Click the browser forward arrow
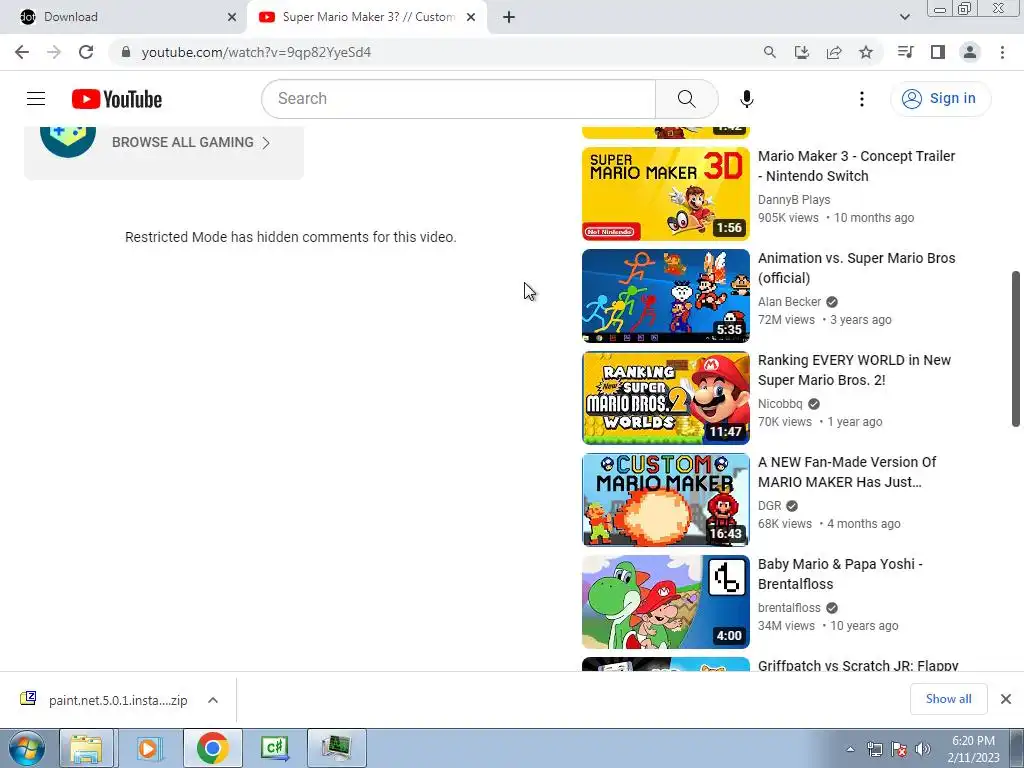 tap(54, 52)
